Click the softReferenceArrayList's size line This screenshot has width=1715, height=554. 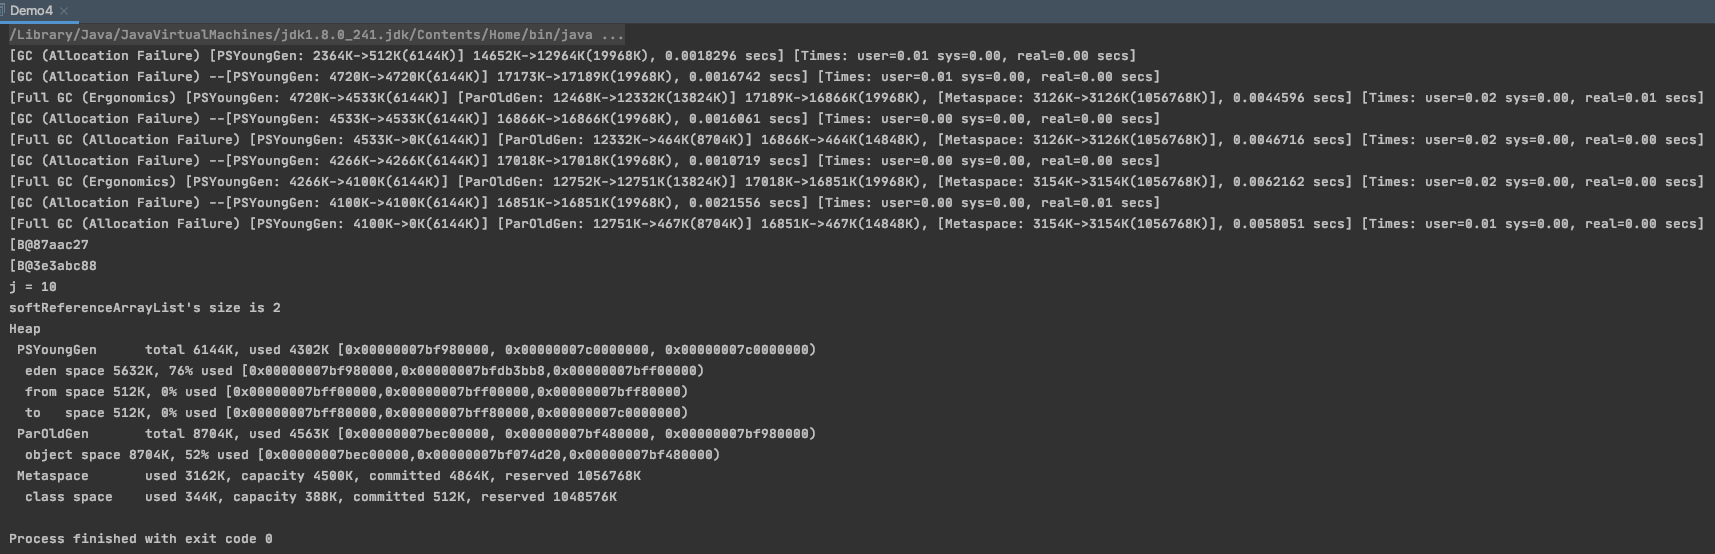[145, 308]
